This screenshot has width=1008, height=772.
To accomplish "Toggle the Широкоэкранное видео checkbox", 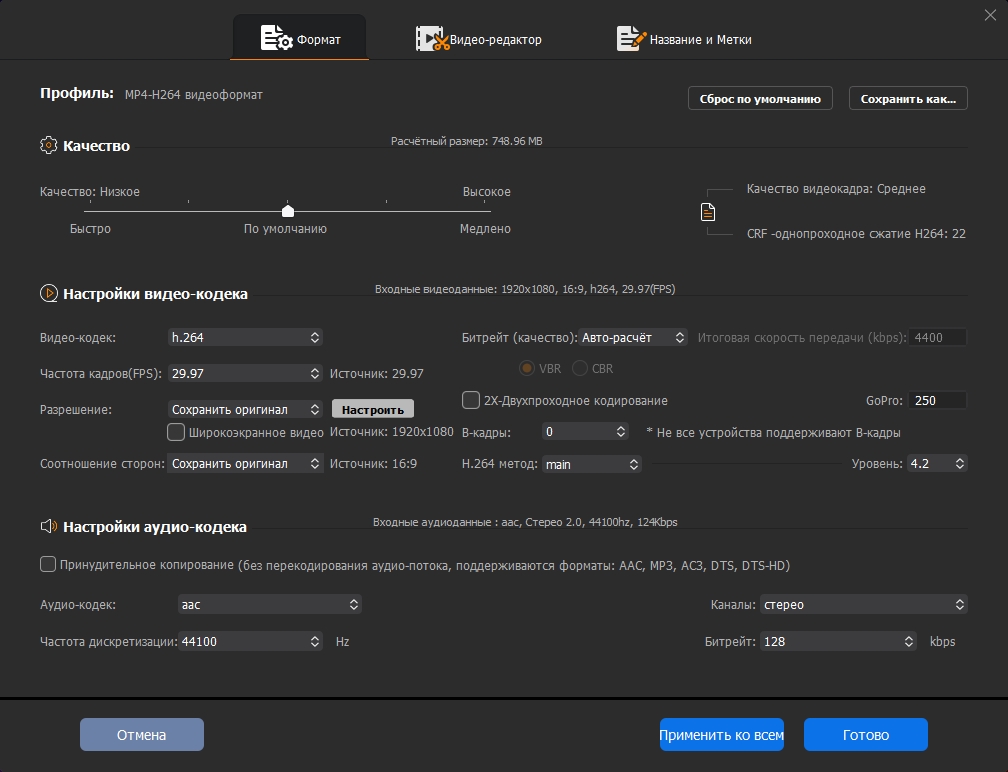I will (x=176, y=432).
